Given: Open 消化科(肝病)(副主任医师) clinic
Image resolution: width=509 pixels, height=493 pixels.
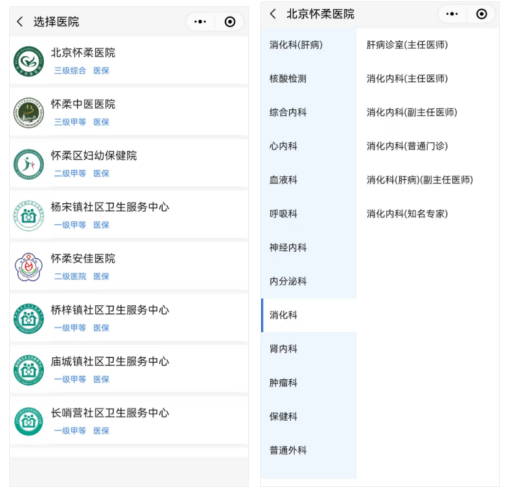Looking at the screenshot, I should (x=420, y=180).
